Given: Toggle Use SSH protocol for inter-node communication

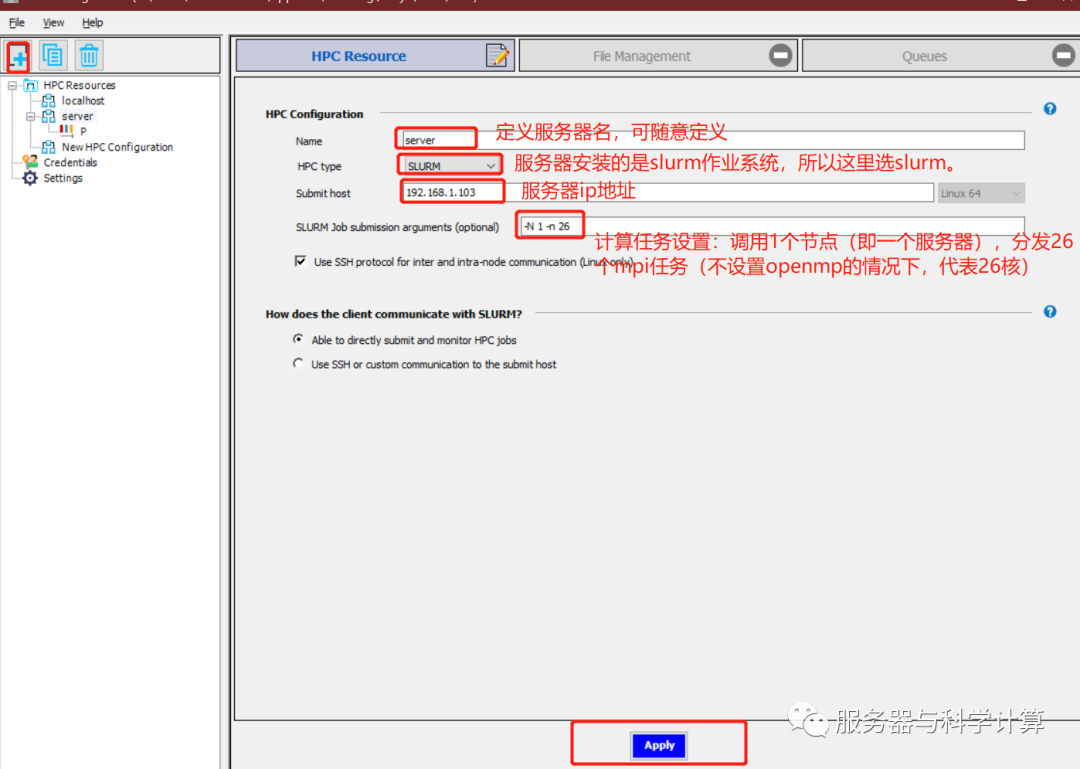Looking at the screenshot, I should pos(300,261).
